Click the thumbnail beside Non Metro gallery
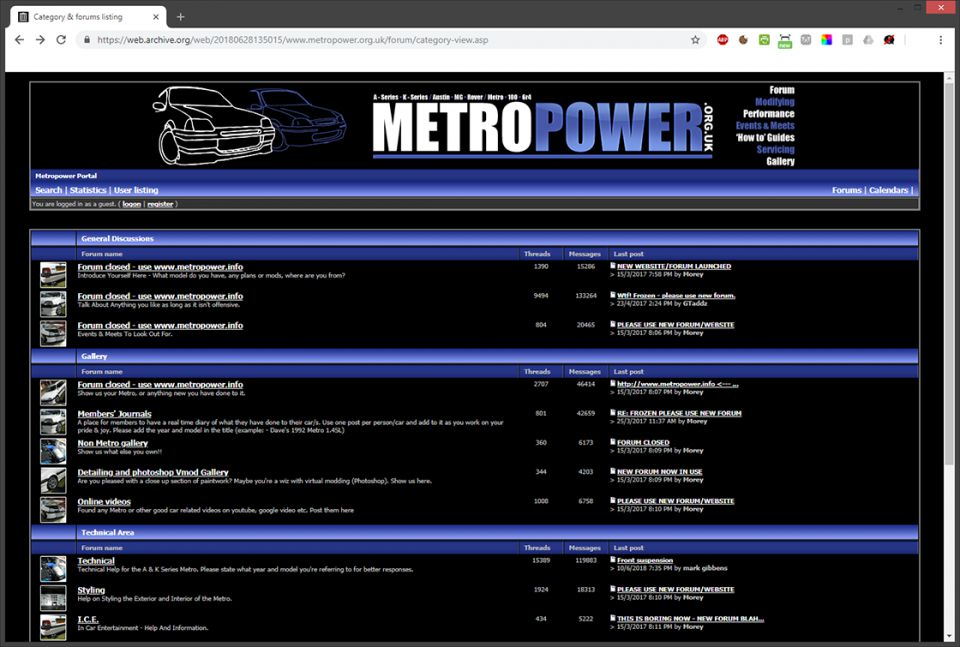This screenshot has width=960, height=647. [x=53, y=451]
